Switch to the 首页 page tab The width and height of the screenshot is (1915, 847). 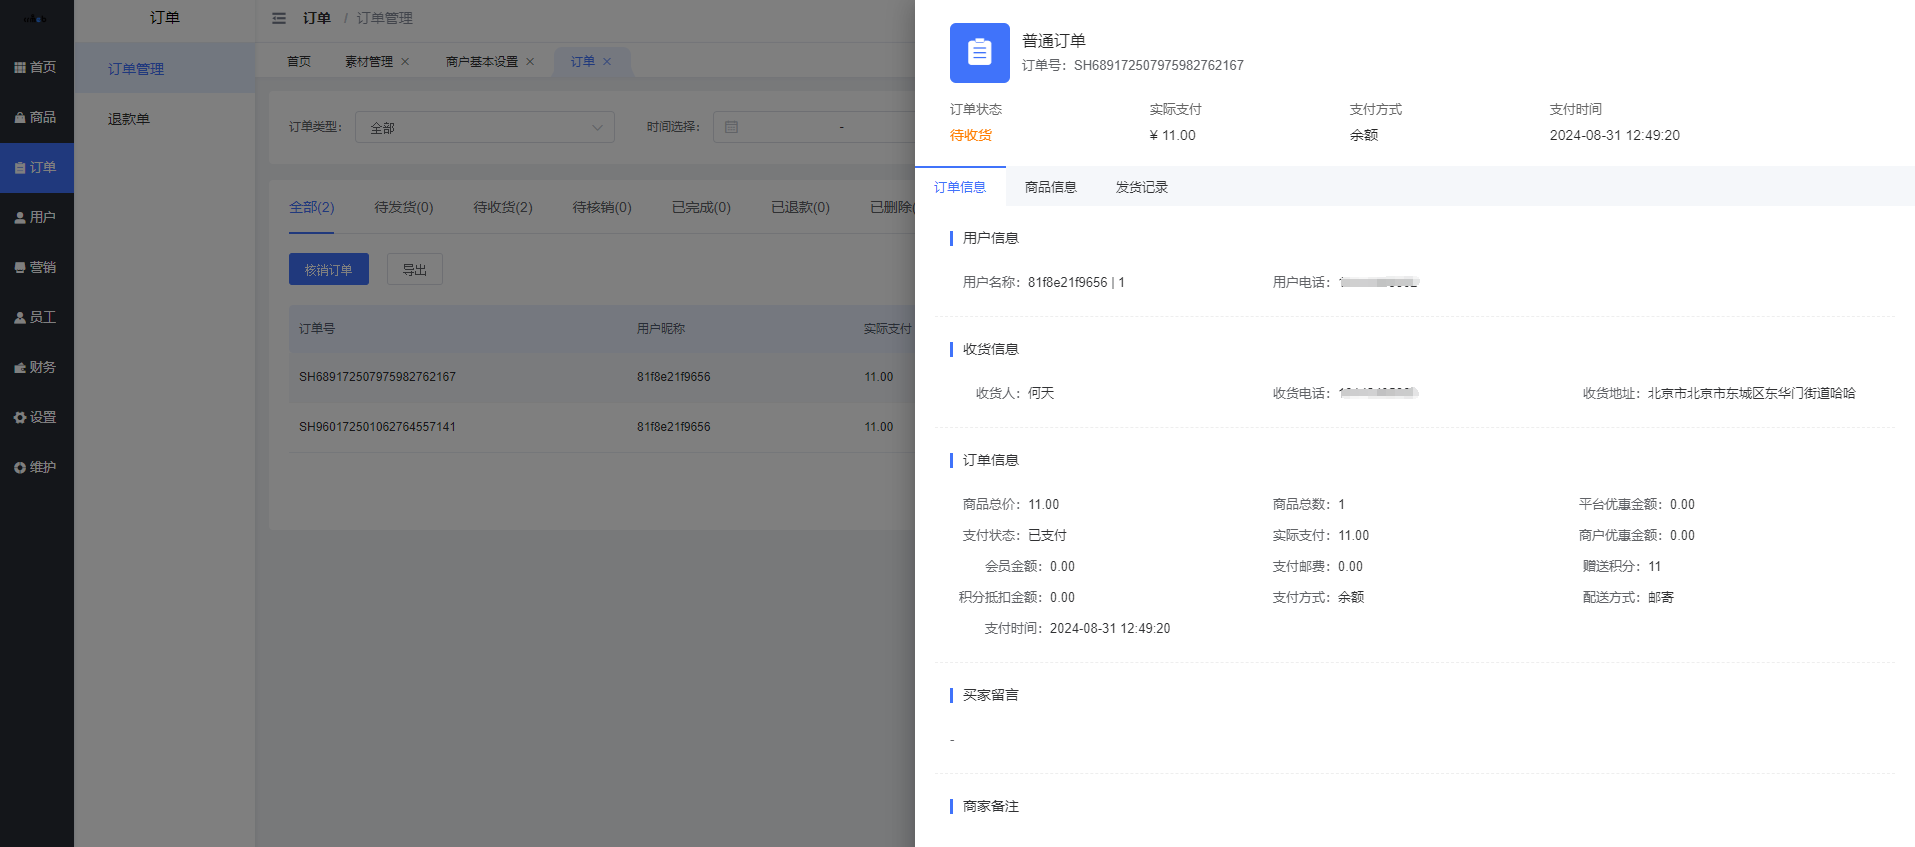point(299,61)
